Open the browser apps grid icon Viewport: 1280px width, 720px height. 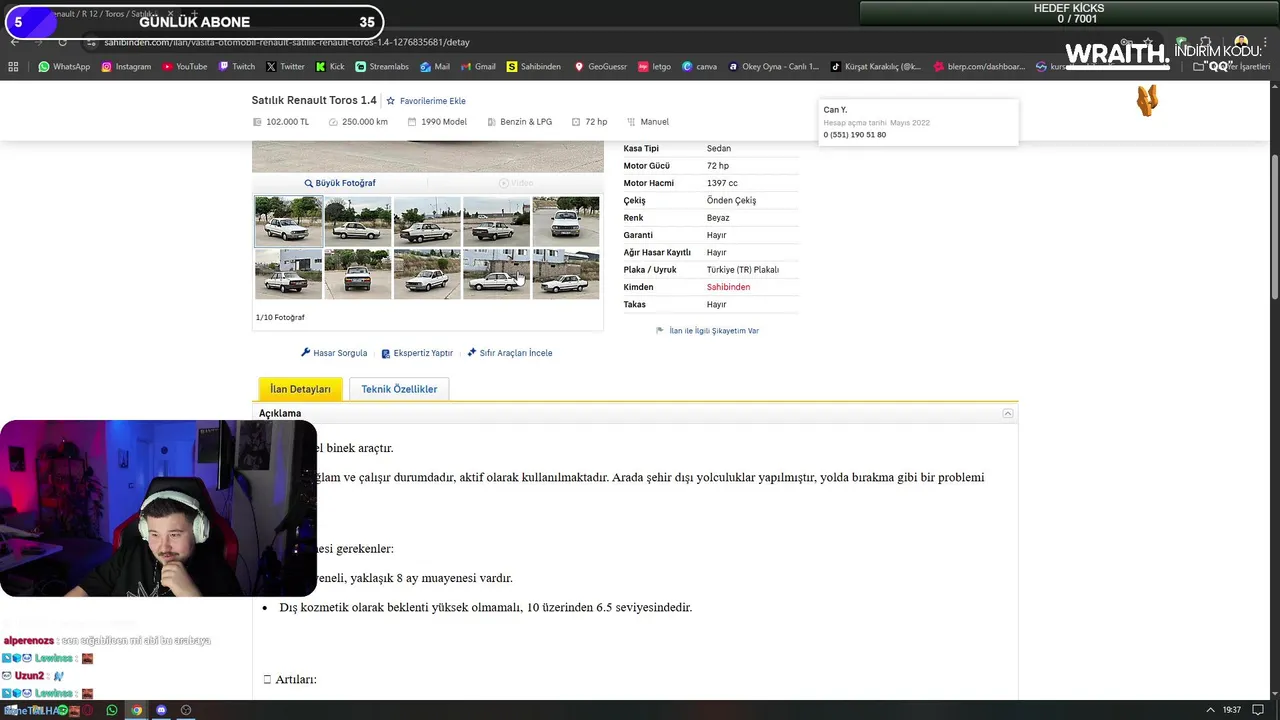point(13,67)
